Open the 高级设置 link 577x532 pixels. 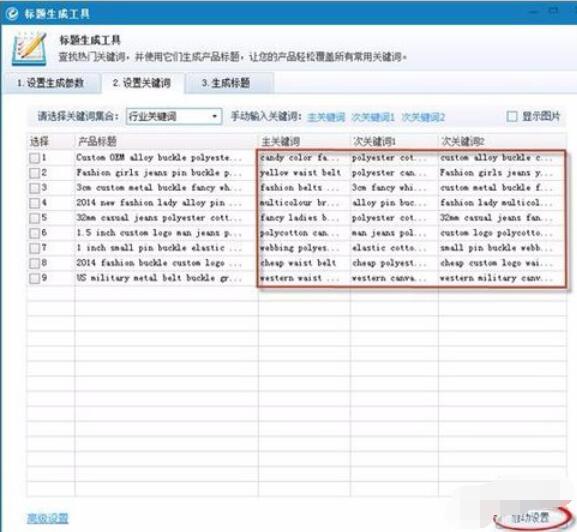pos(47,518)
